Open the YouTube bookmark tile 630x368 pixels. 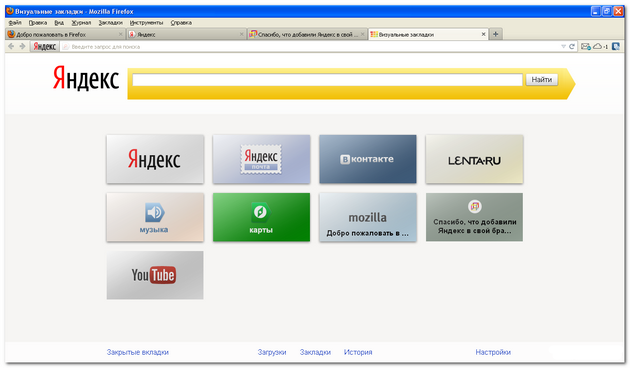(155, 275)
